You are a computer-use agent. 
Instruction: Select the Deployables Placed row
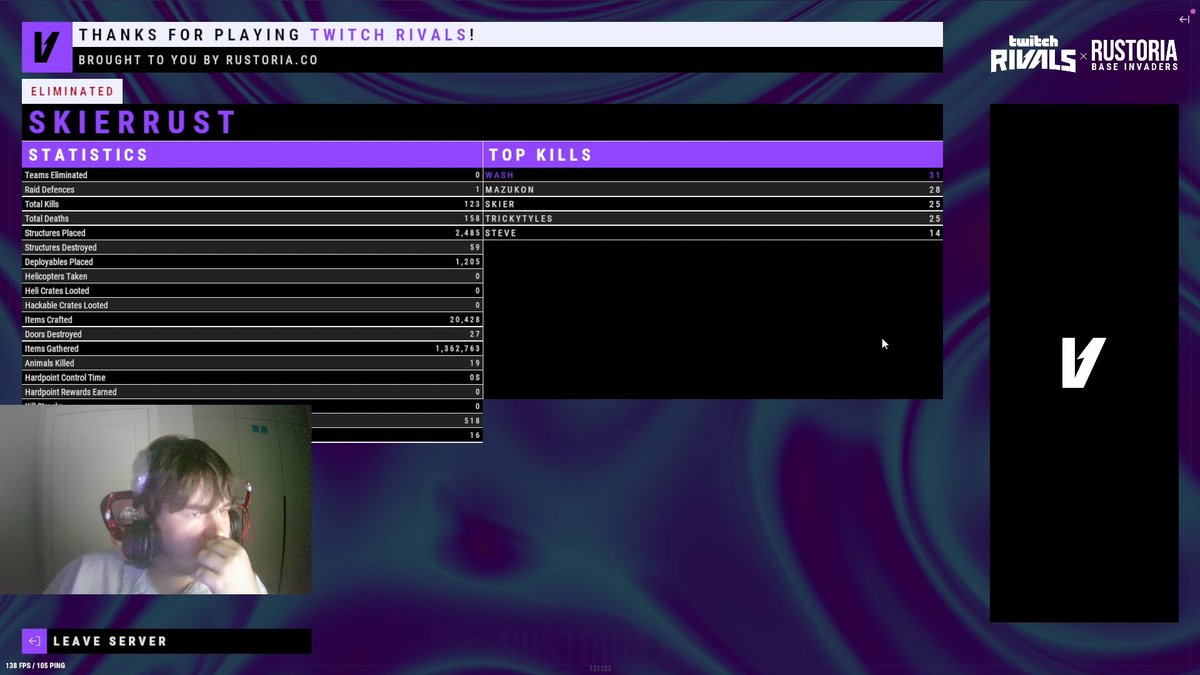pos(252,262)
